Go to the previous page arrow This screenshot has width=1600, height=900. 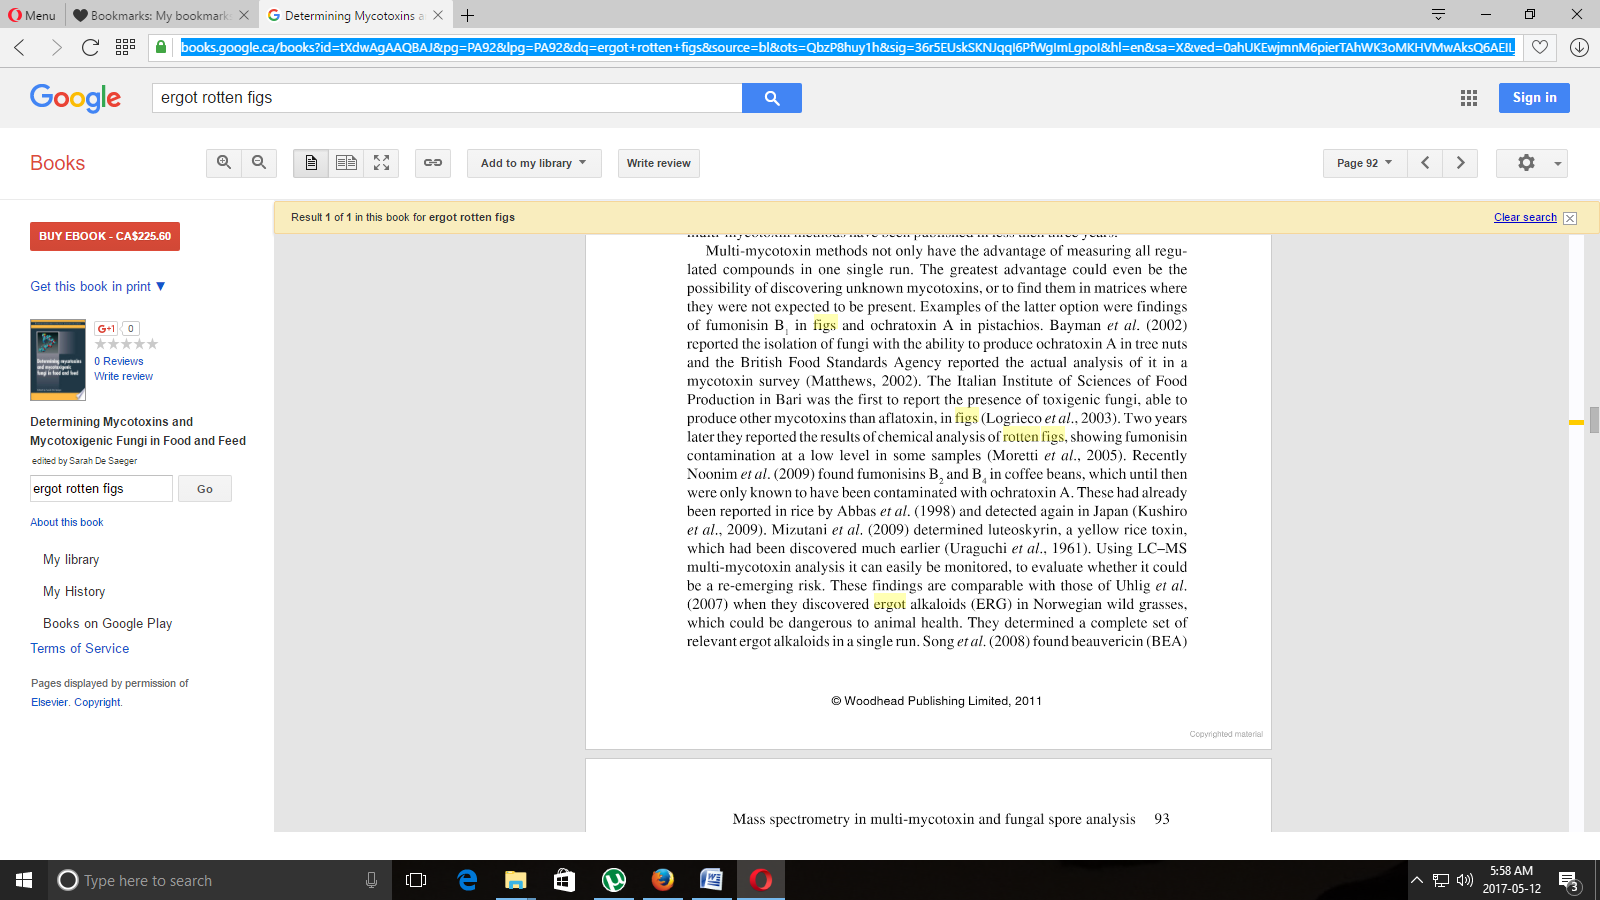1425,163
